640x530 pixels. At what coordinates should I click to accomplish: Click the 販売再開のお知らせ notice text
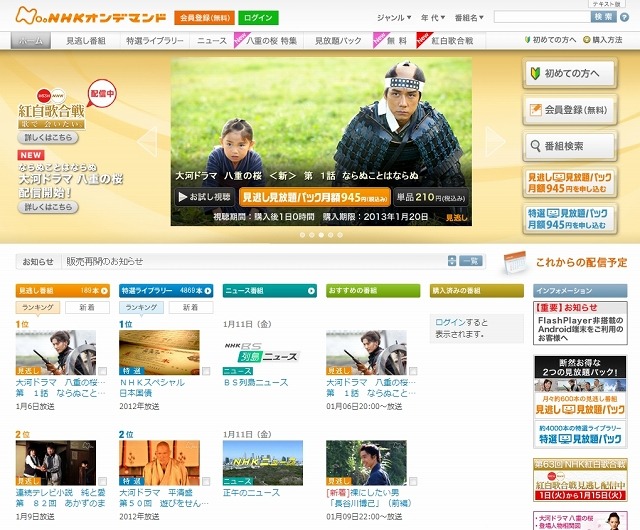click(x=105, y=261)
